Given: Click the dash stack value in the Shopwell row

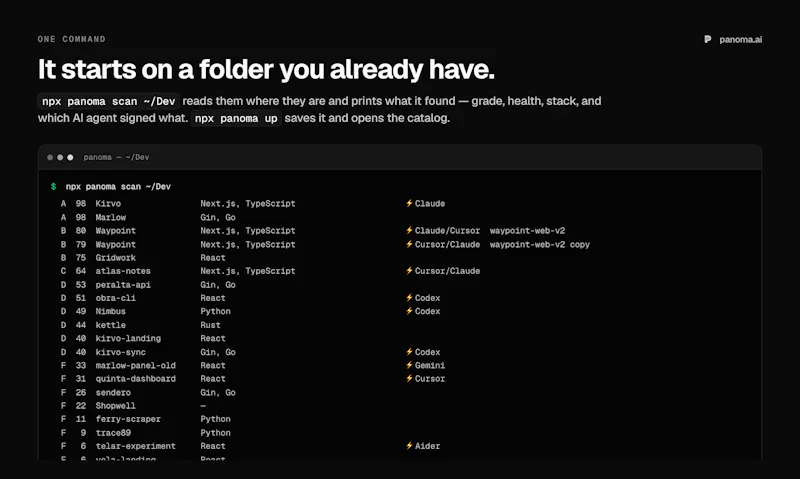Looking at the screenshot, I should point(203,406).
